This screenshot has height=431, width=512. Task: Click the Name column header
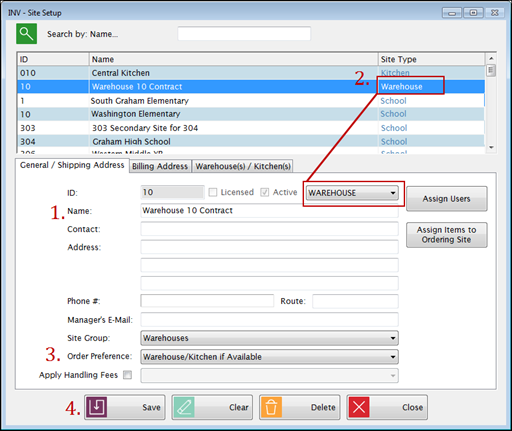pyautogui.click(x=234, y=59)
